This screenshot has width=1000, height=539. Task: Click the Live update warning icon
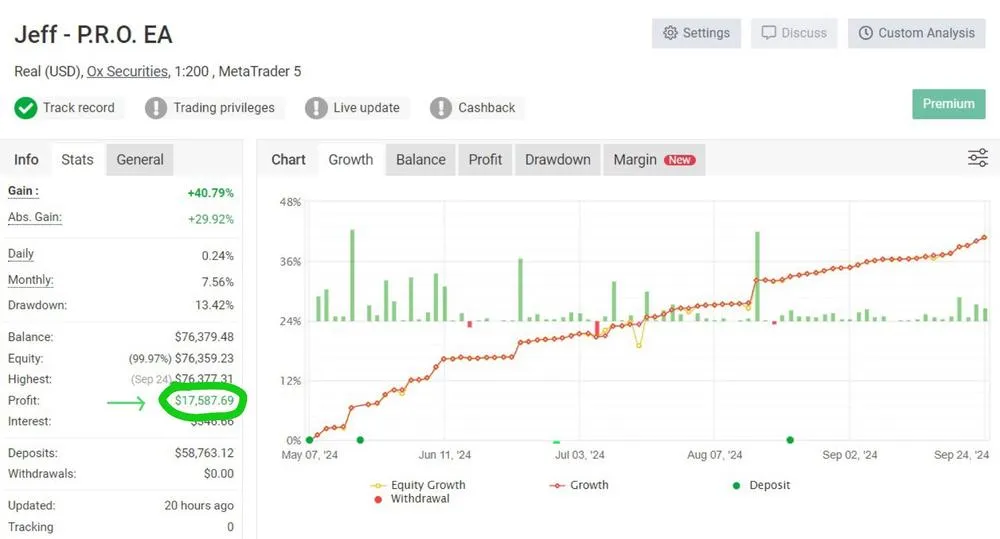(316, 108)
